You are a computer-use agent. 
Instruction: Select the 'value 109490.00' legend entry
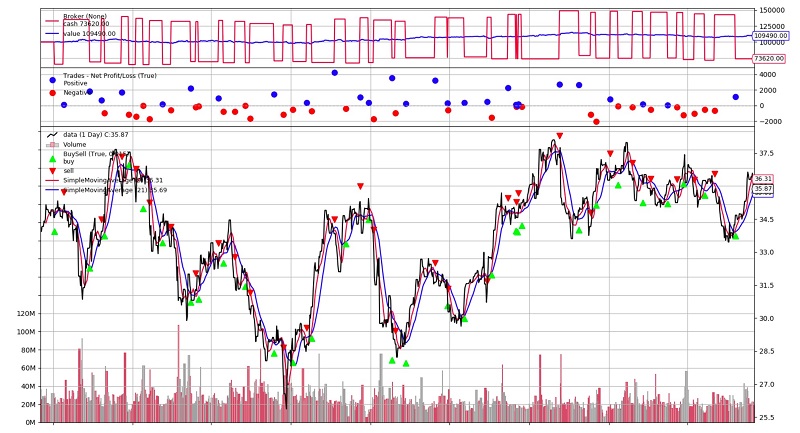pos(89,34)
